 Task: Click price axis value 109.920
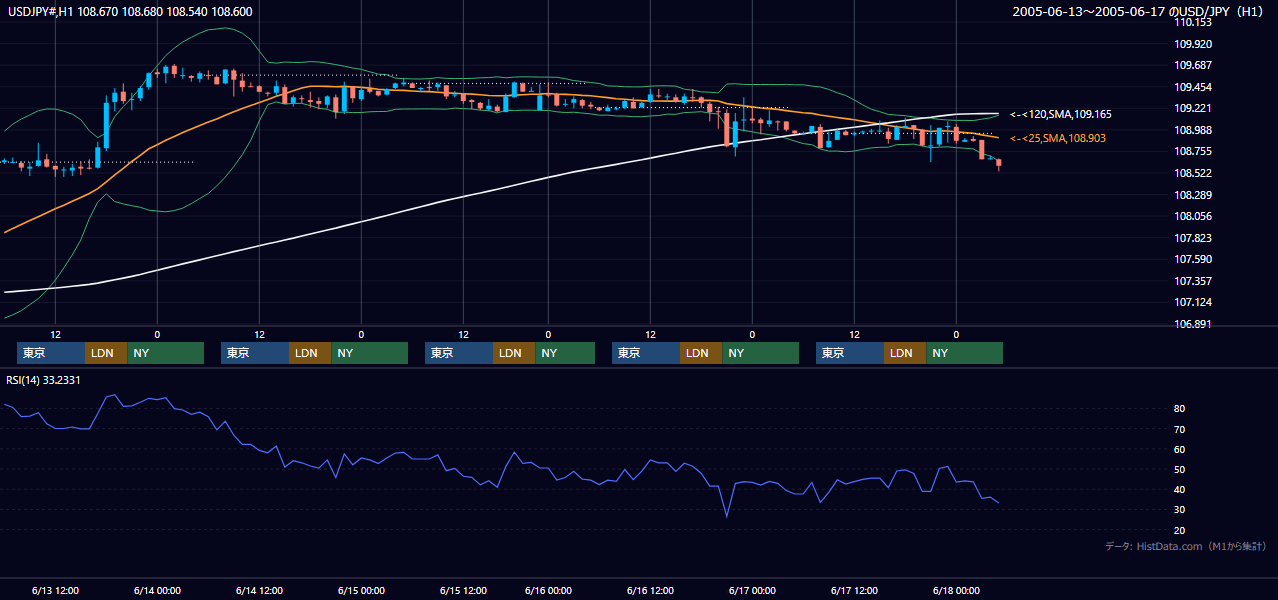coord(1193,44)
